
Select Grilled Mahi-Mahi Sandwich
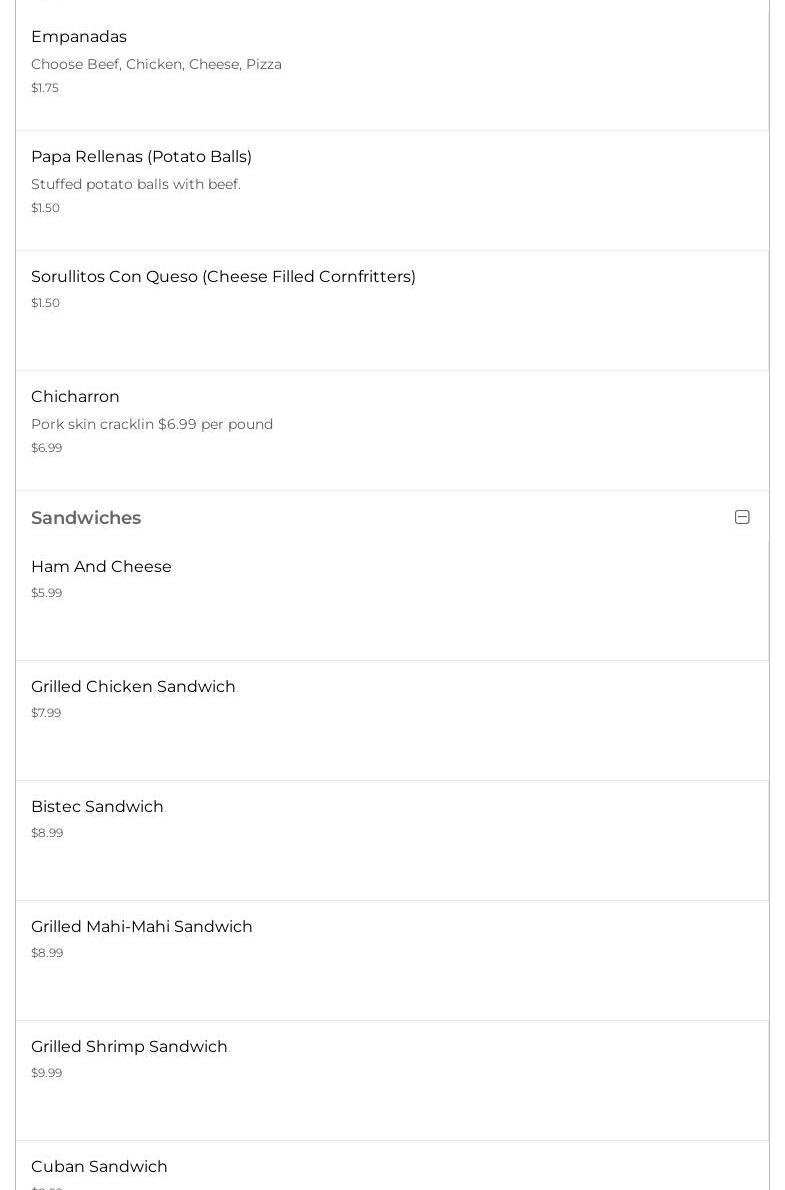tap(142, 927)
